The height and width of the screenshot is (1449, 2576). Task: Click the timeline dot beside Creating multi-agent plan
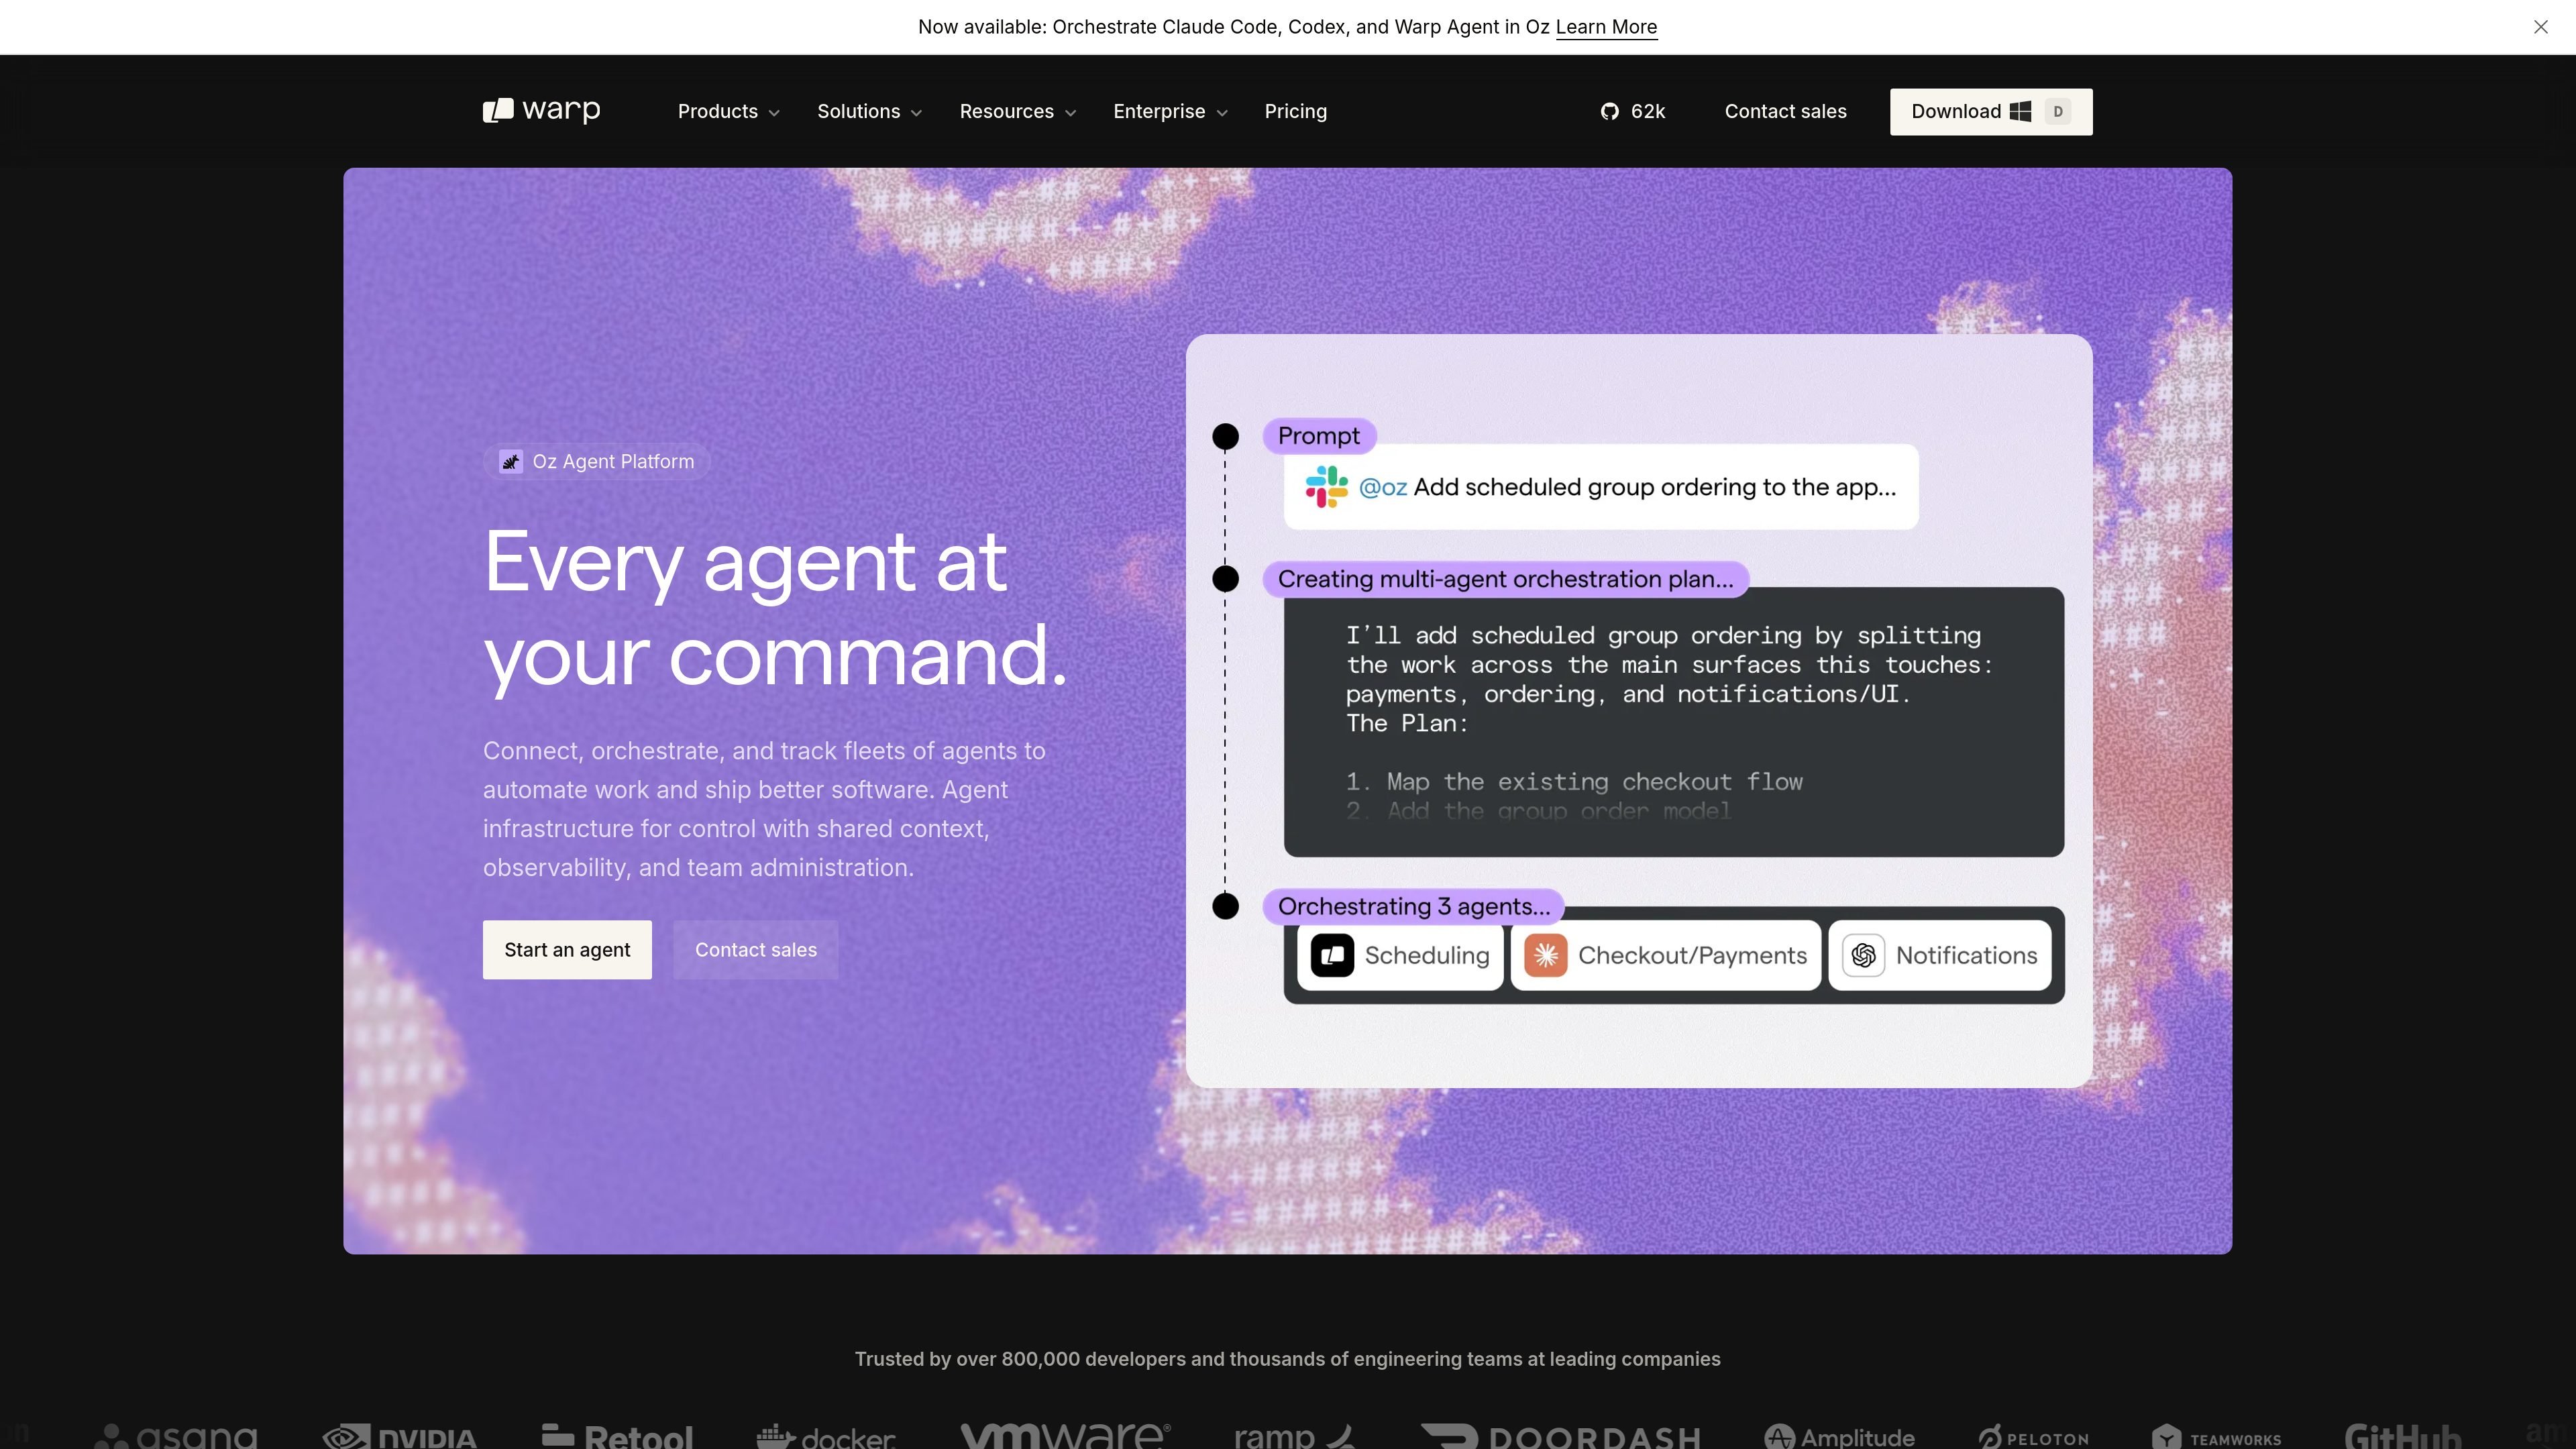tap(1225, 579)
